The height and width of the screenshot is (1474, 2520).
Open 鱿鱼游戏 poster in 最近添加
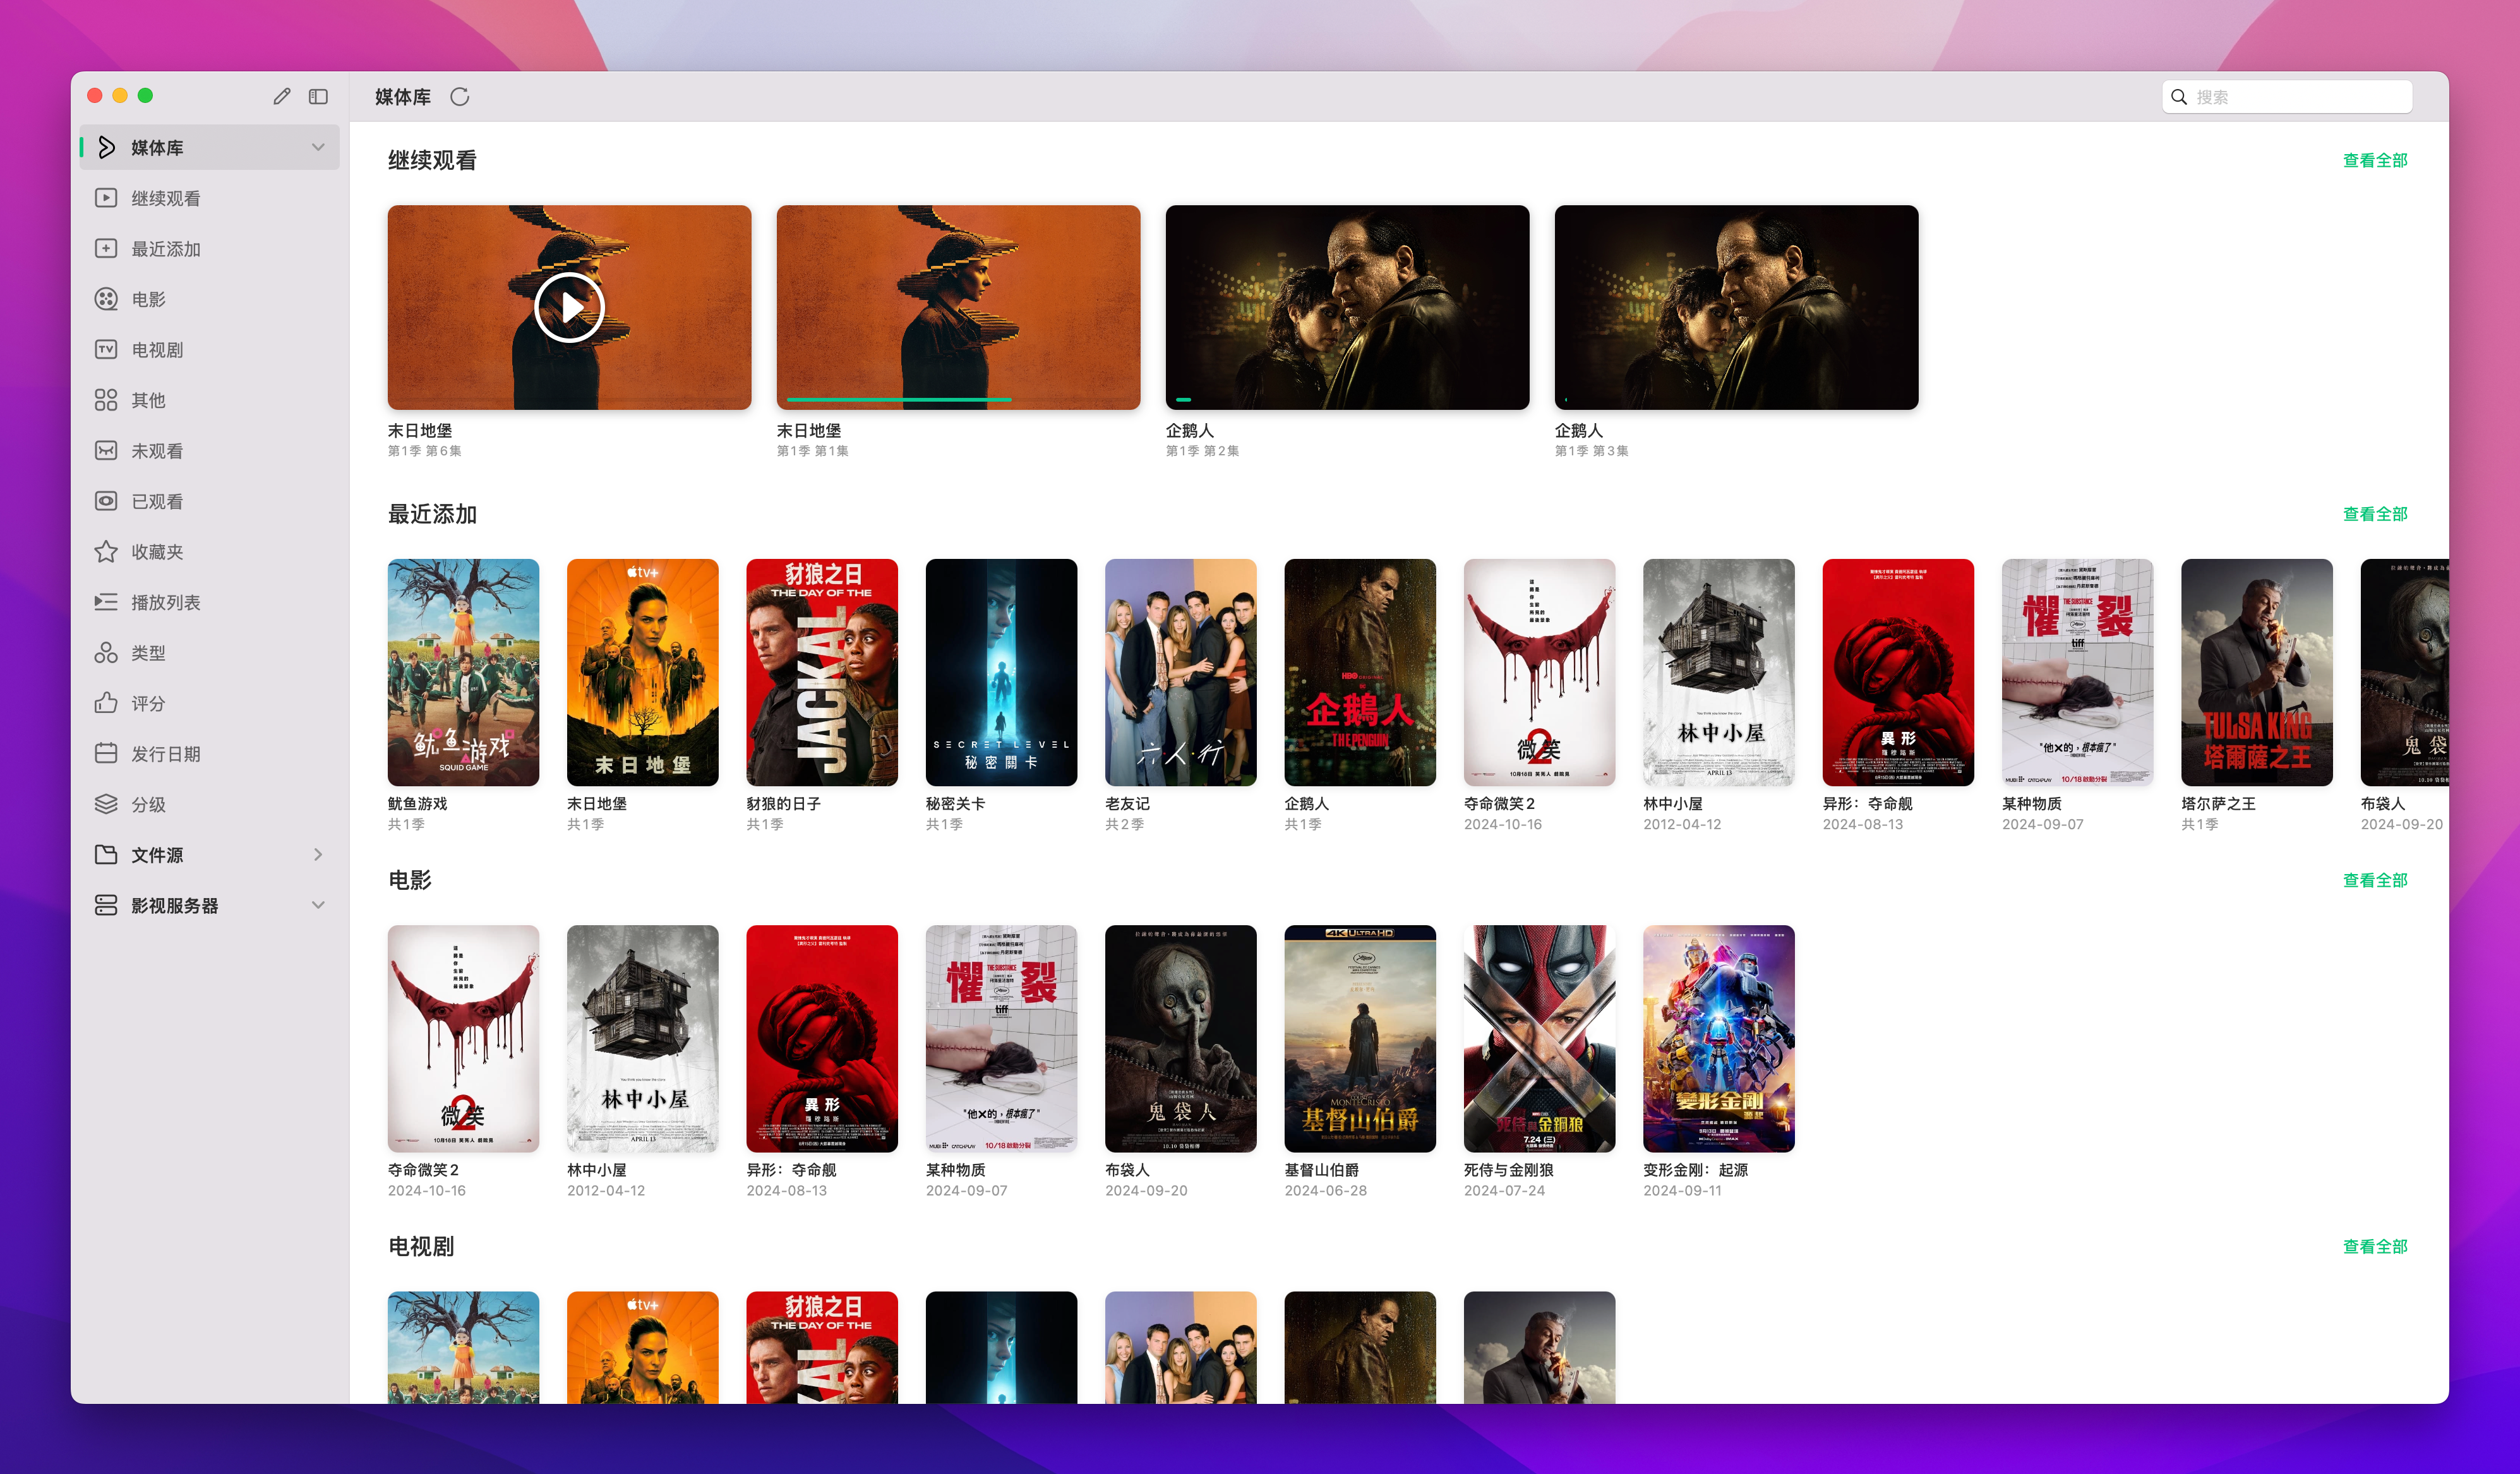(463, 672)
